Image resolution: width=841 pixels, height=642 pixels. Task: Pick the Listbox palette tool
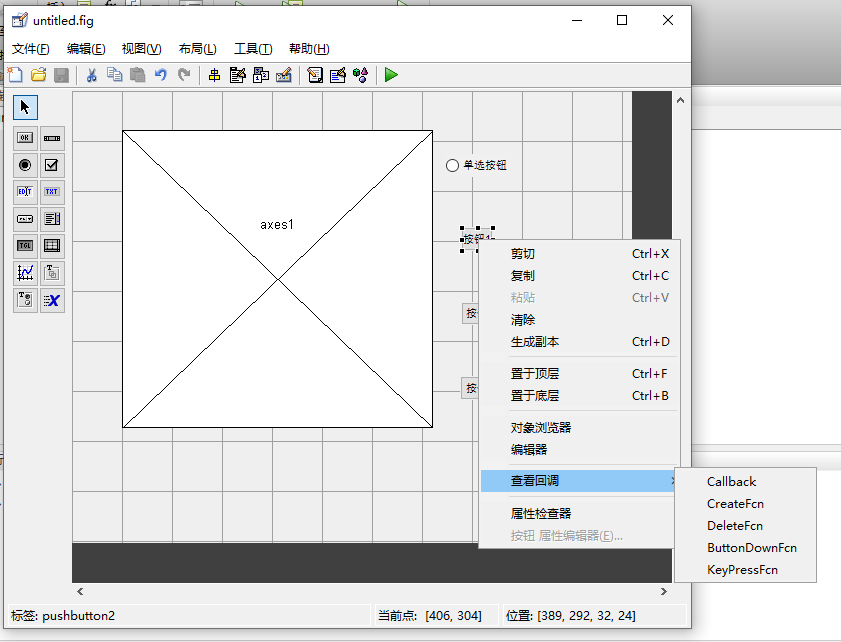click(52, 219)
